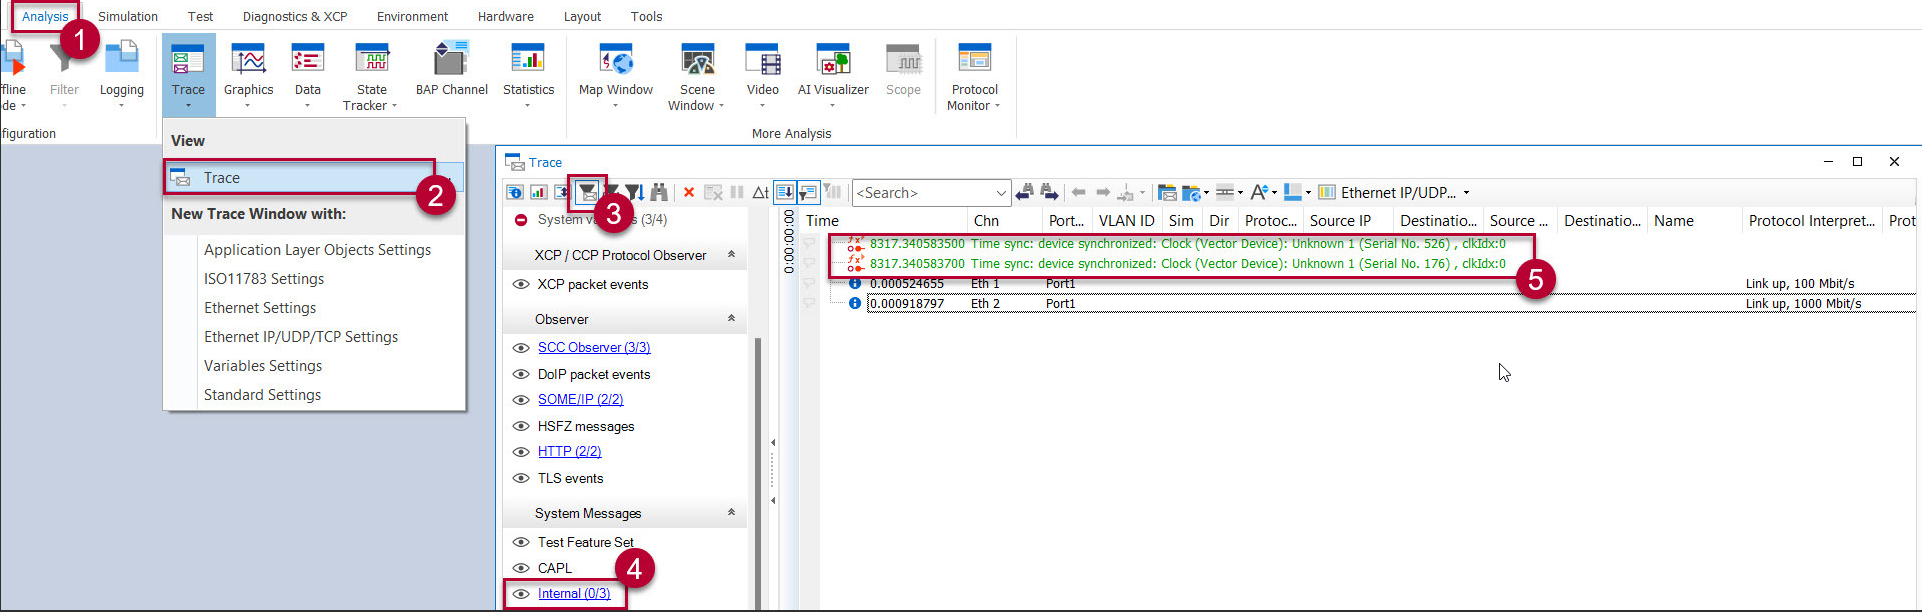
Task: Open the Diagnostics & XCP tab
Action: 295,16
